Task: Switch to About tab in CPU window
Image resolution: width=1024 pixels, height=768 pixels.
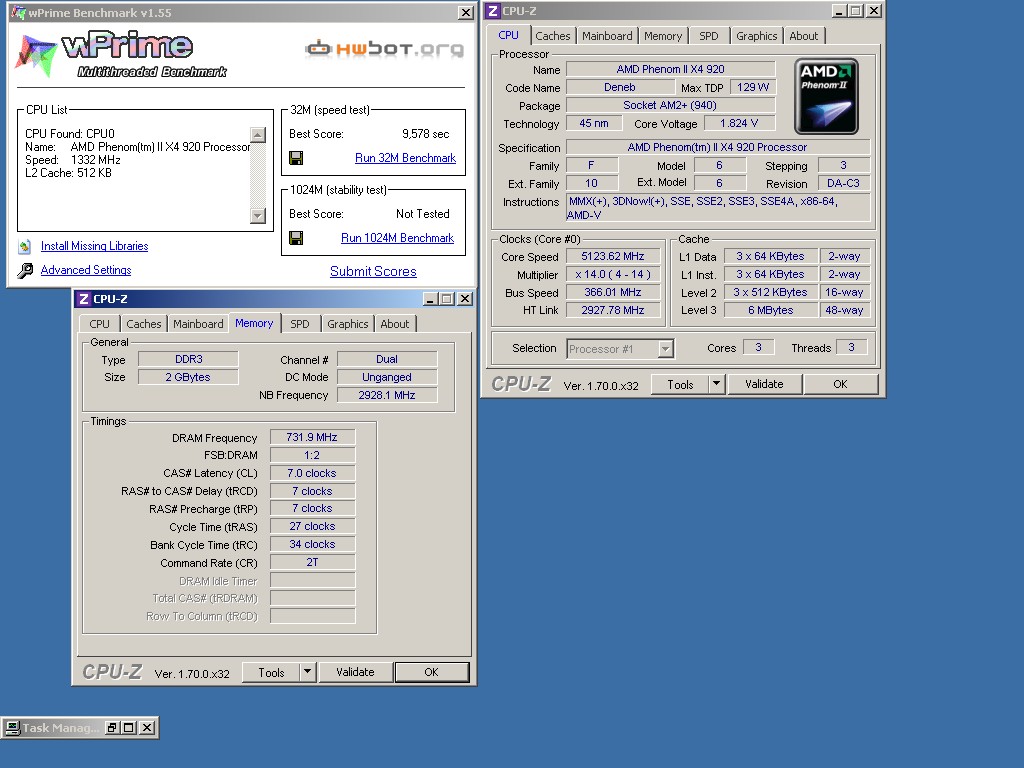Action: pos(803,36)
